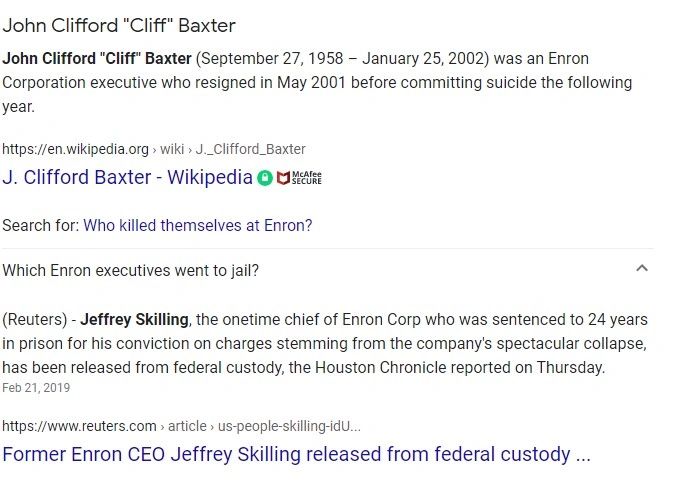Click the "Search for:" label text
Image resolution: width=674 pixels, height=493 pixels.
pyautogui.click(x=41, y=225)
